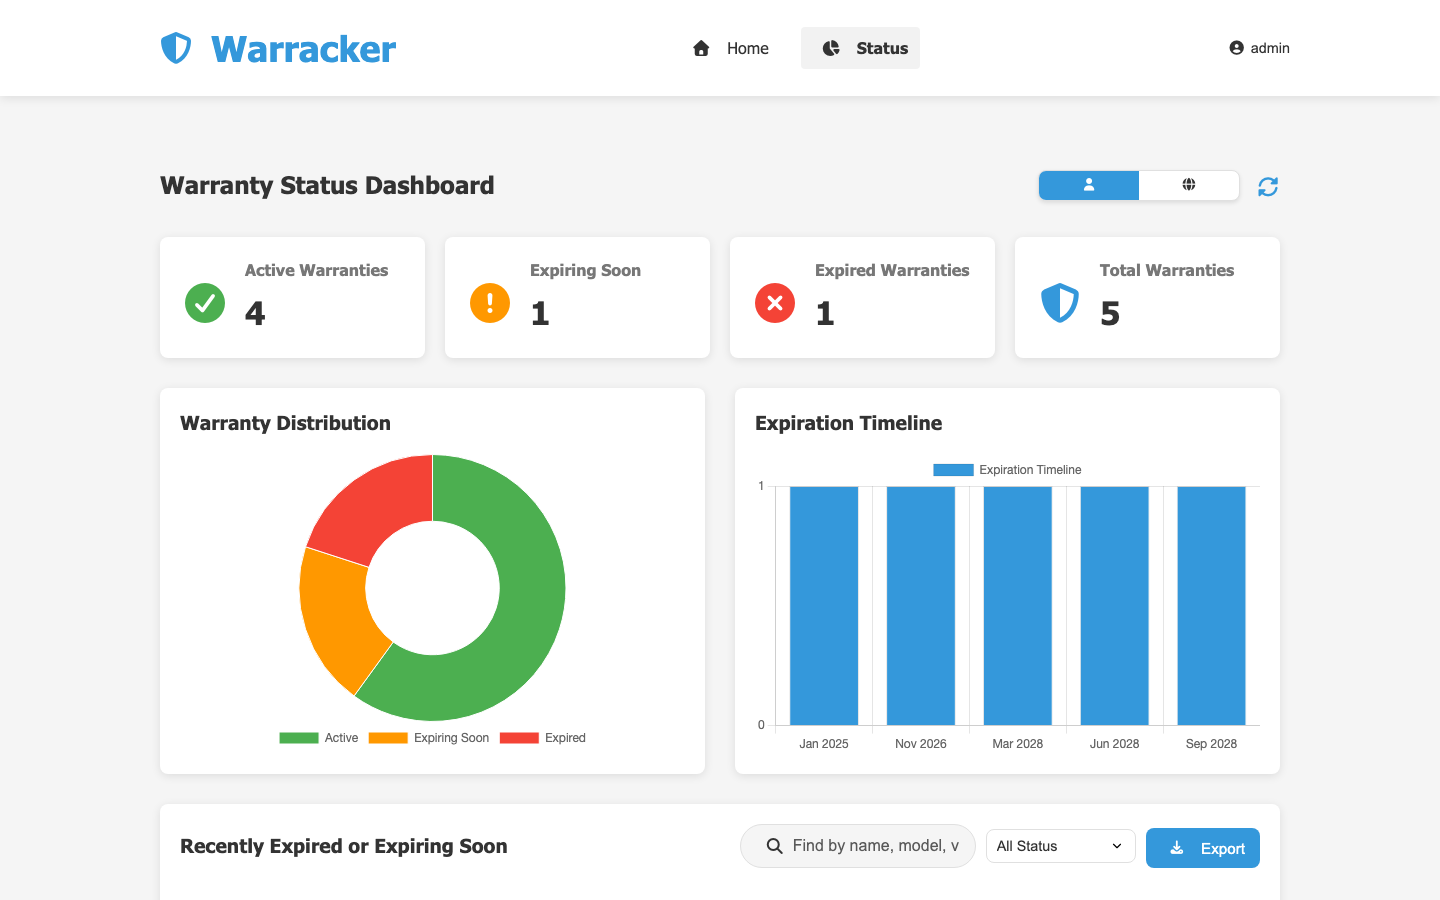Toggle the Active legend item in the chart
The width and height of the screenshot is (1440, 900).
point(319,738)
